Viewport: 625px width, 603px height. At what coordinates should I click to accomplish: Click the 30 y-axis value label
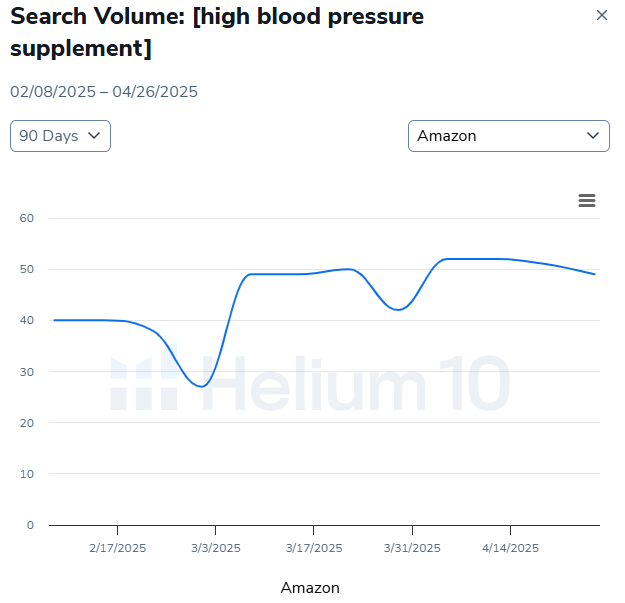click(x=27, y=372)
